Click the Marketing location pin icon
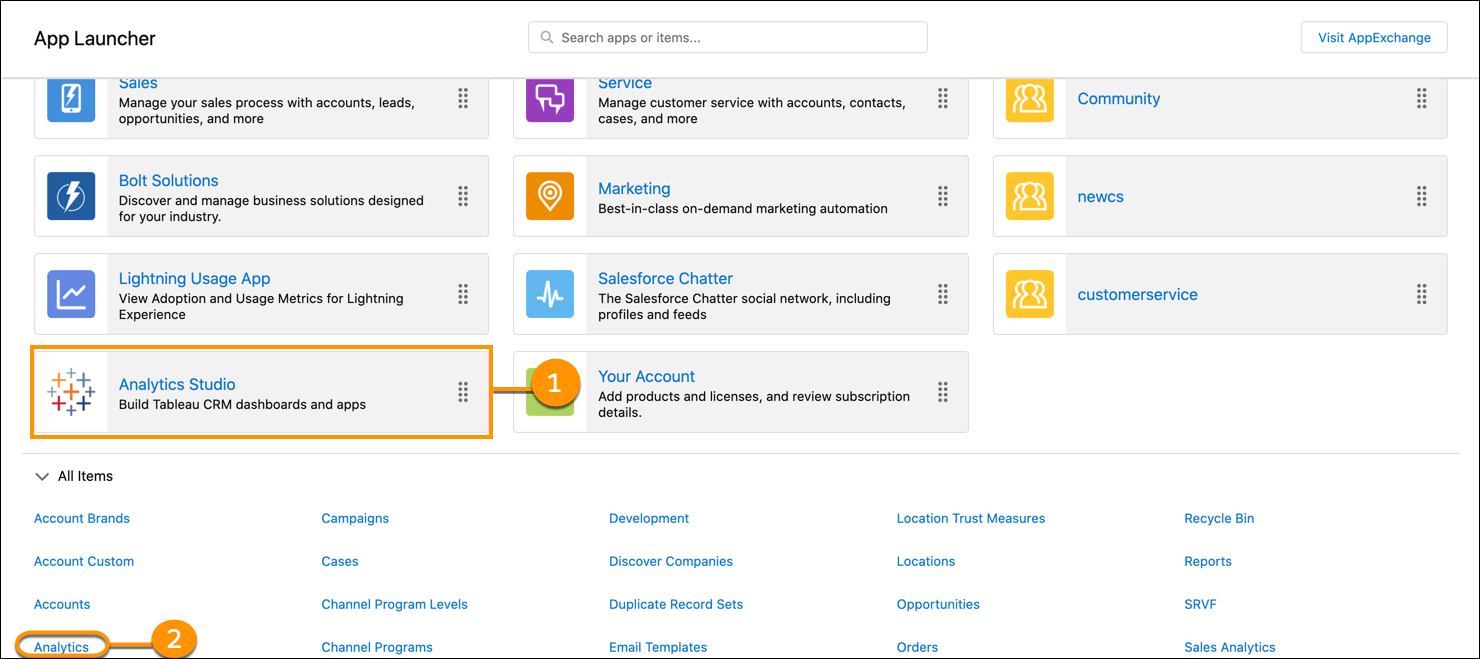This screenshot has height=659, width=1480. tap(550, 196)
